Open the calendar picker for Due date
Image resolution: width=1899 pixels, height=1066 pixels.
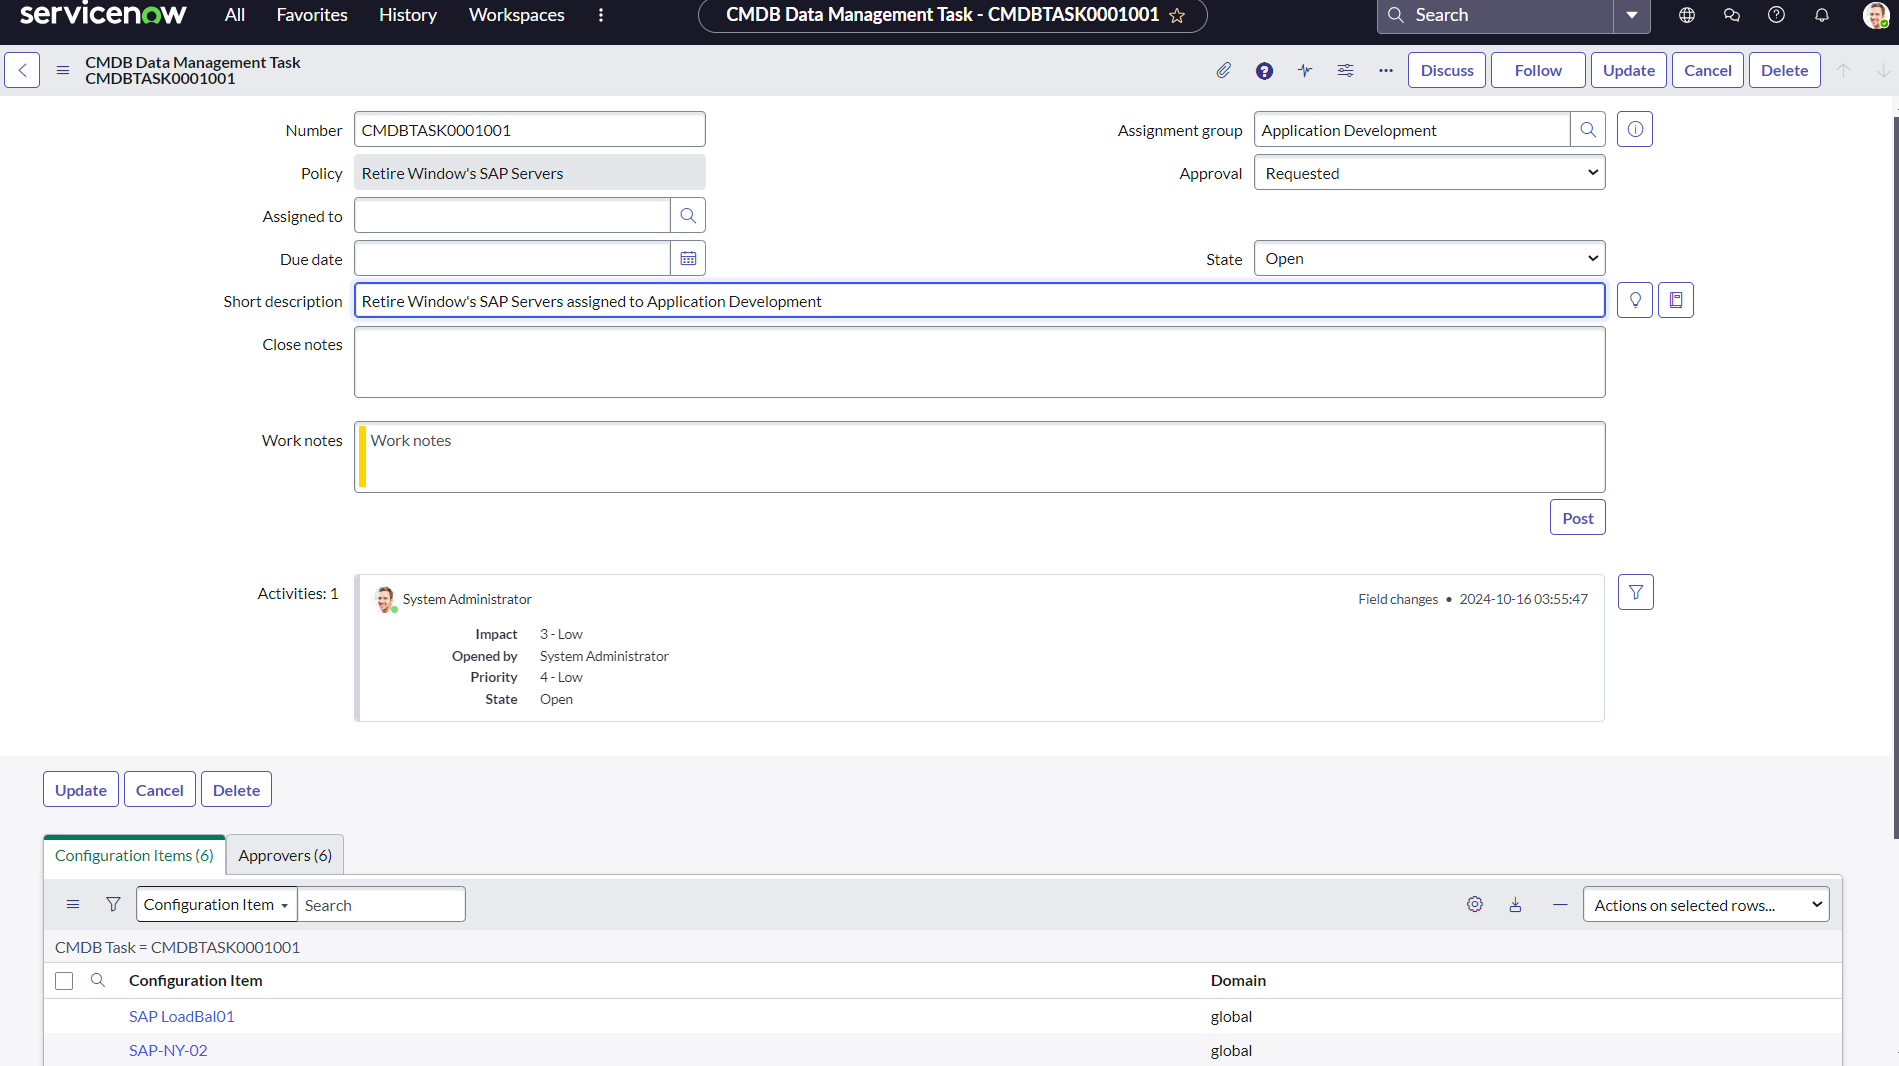coord(688,259)
